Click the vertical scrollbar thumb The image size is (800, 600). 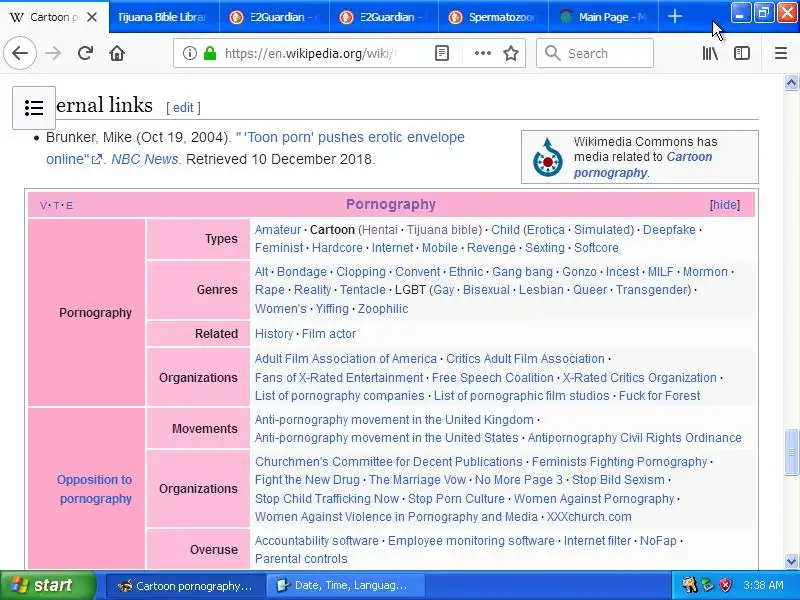pos(791,452)
